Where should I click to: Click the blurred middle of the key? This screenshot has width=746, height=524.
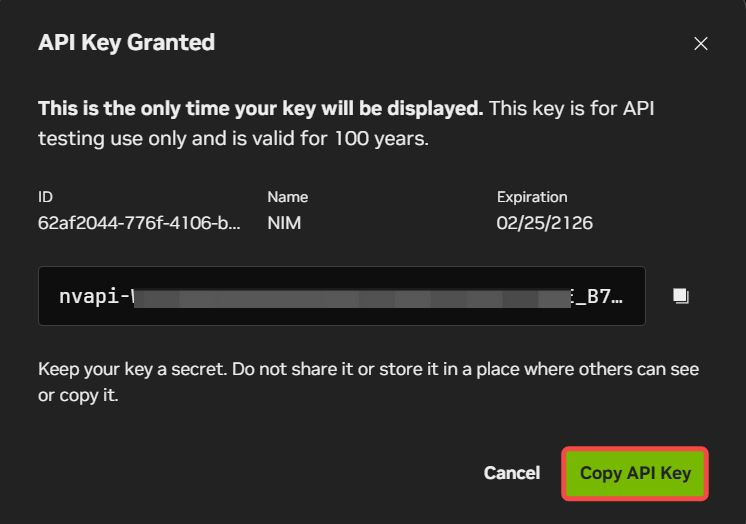click(x=350, y=297)
